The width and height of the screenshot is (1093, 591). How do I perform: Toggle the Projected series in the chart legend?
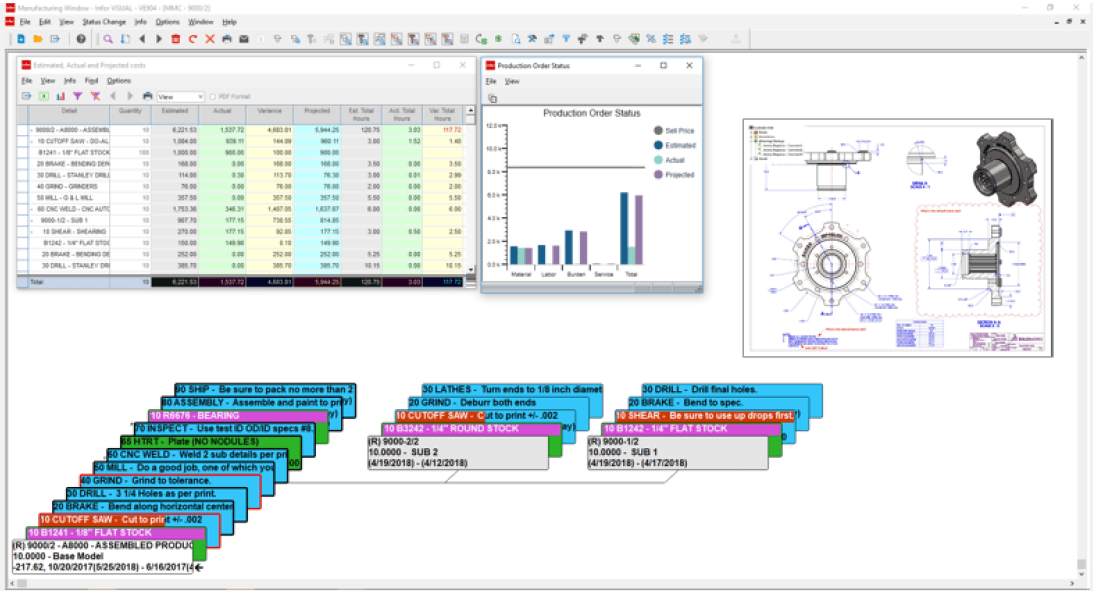point(658,174)
